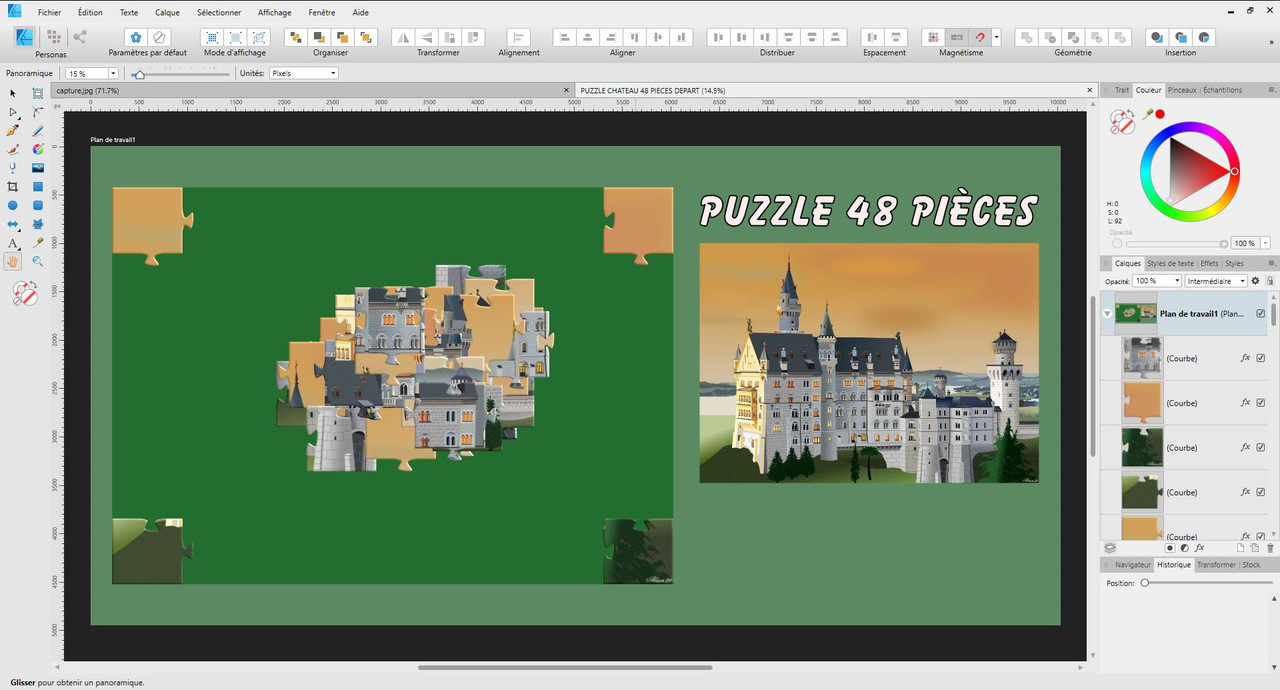Collapse the Plan de travail1 layer group

pyautogui.click(x=1107, y=313)
